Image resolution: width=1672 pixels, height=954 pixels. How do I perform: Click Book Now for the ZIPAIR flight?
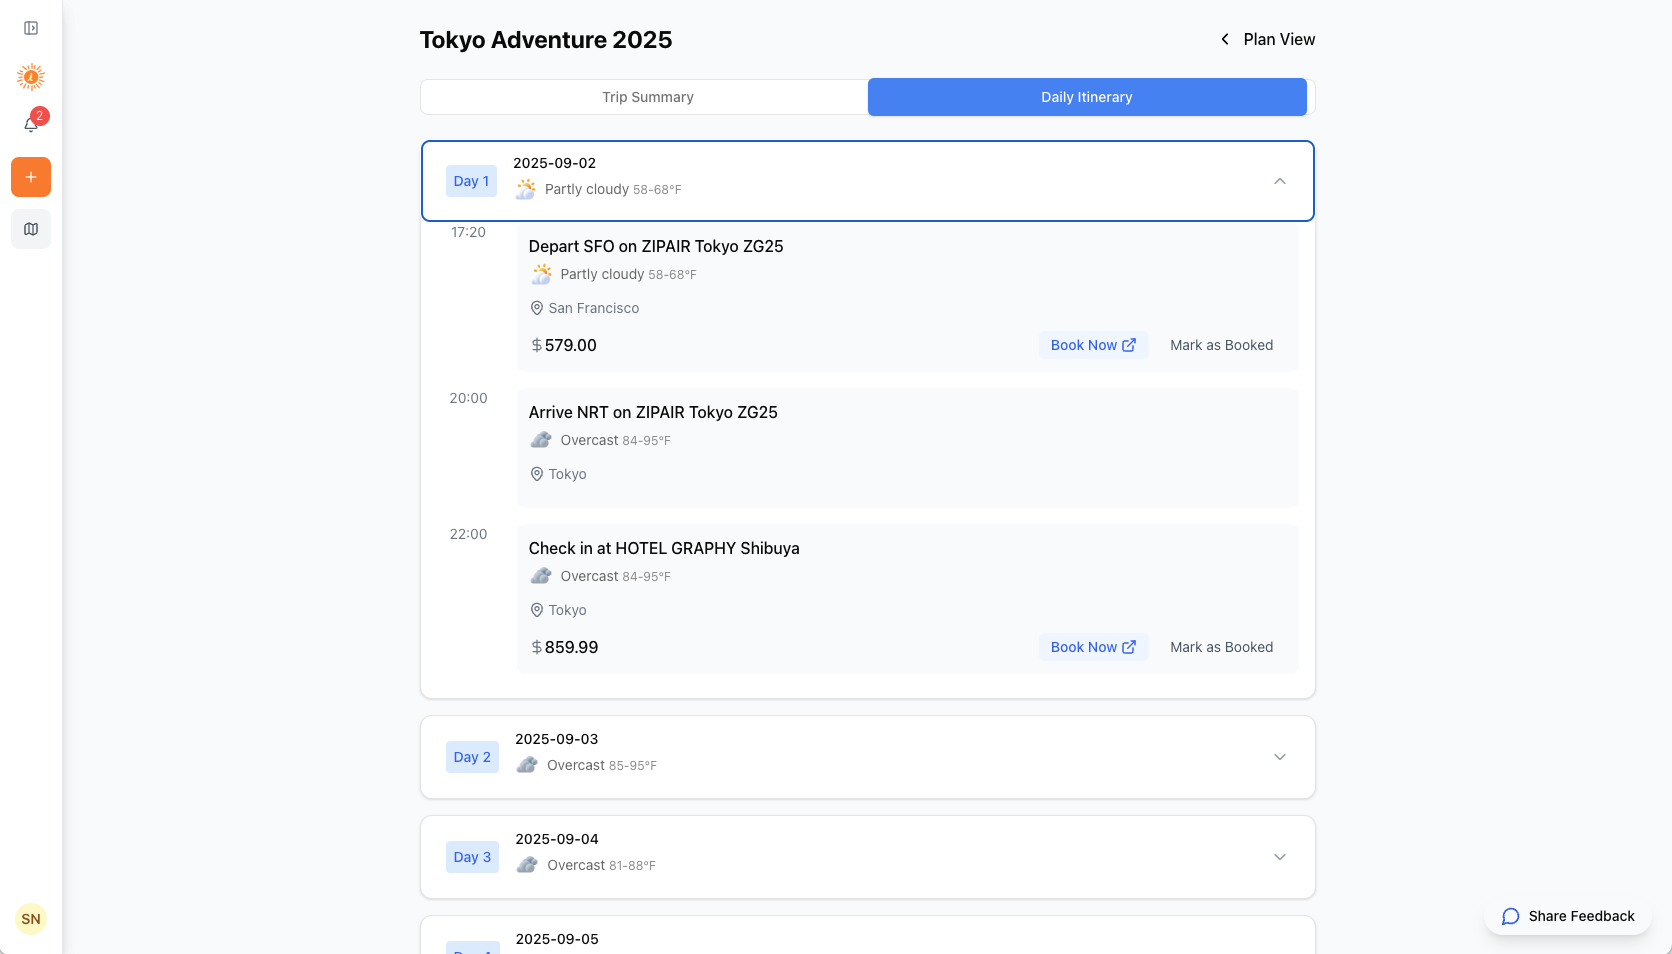point(1093,345)
